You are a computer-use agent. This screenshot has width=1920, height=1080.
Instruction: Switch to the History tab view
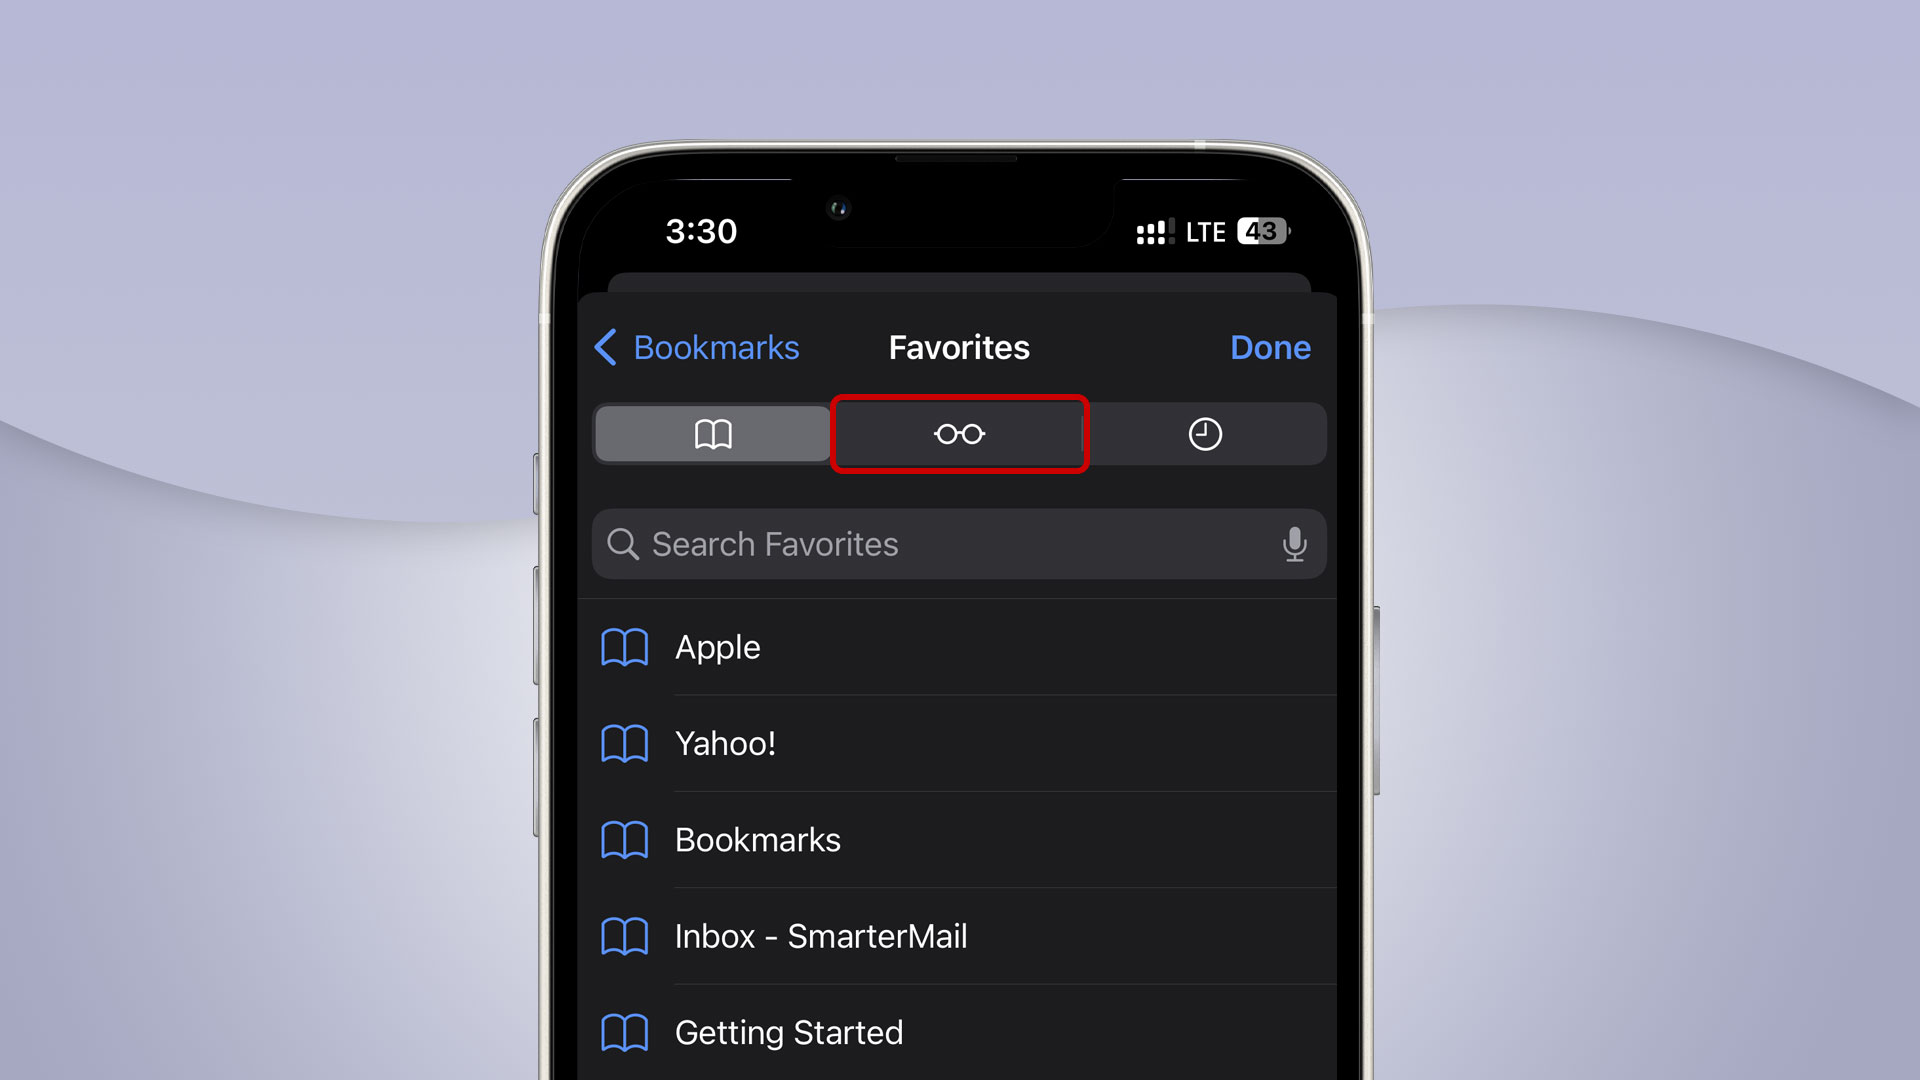tap(1203, 434)
